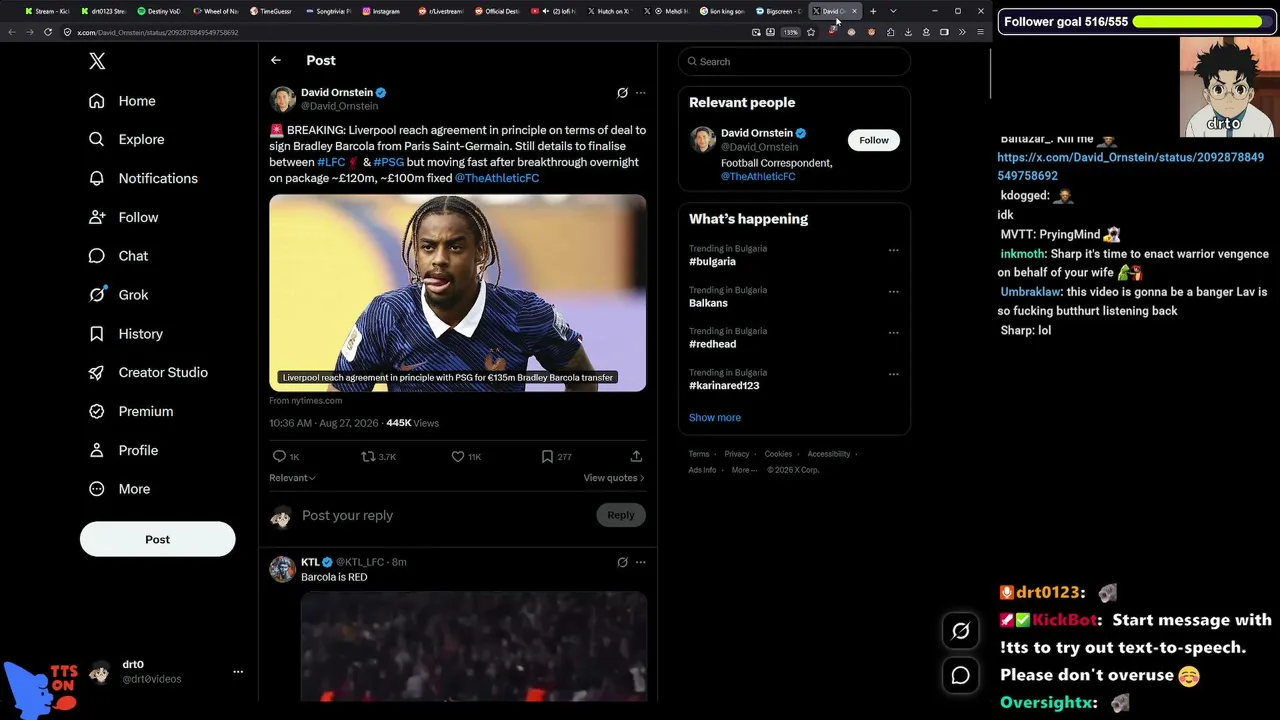Share the Ornstein post
The height and width of the screenshot is (720, 1280).
pos(636,456)
